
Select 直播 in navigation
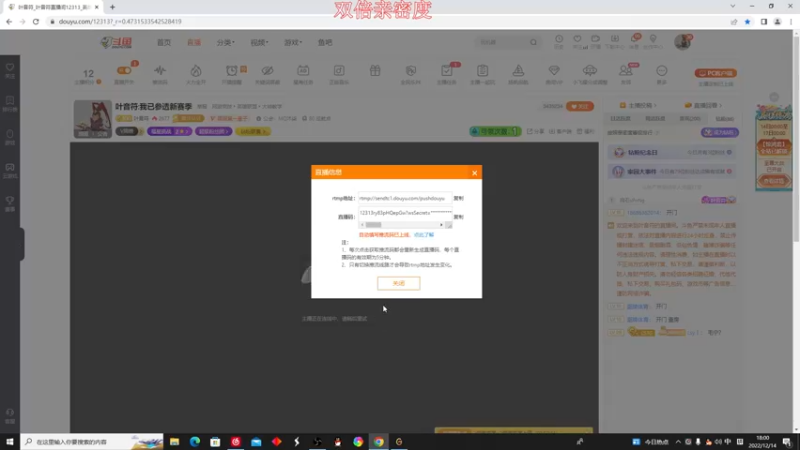[x=194, y=42]
